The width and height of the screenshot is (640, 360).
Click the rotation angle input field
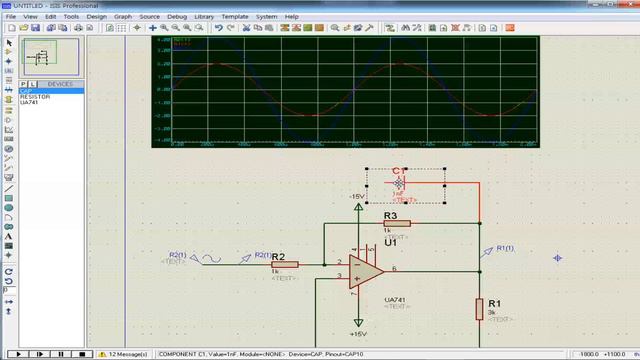tap(9, 290)
